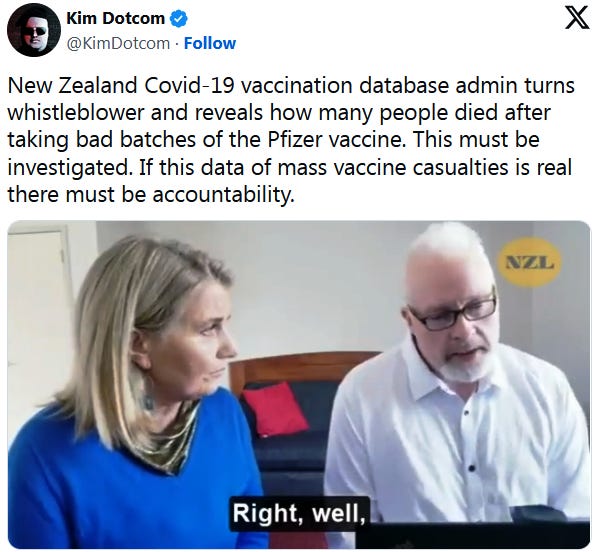Open the X logo in the corner
The height and width of the screenshot is (552, 598).
pos(577,17)
